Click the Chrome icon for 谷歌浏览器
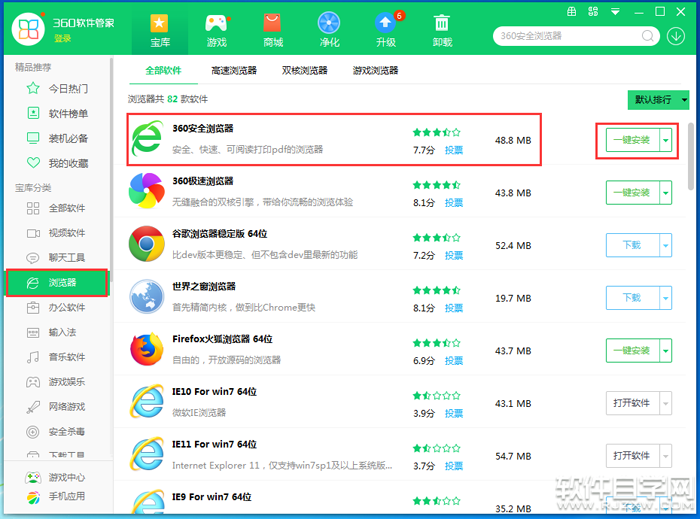Image resolution: width=700 pixels, height=519 pixels. (146, 244)
